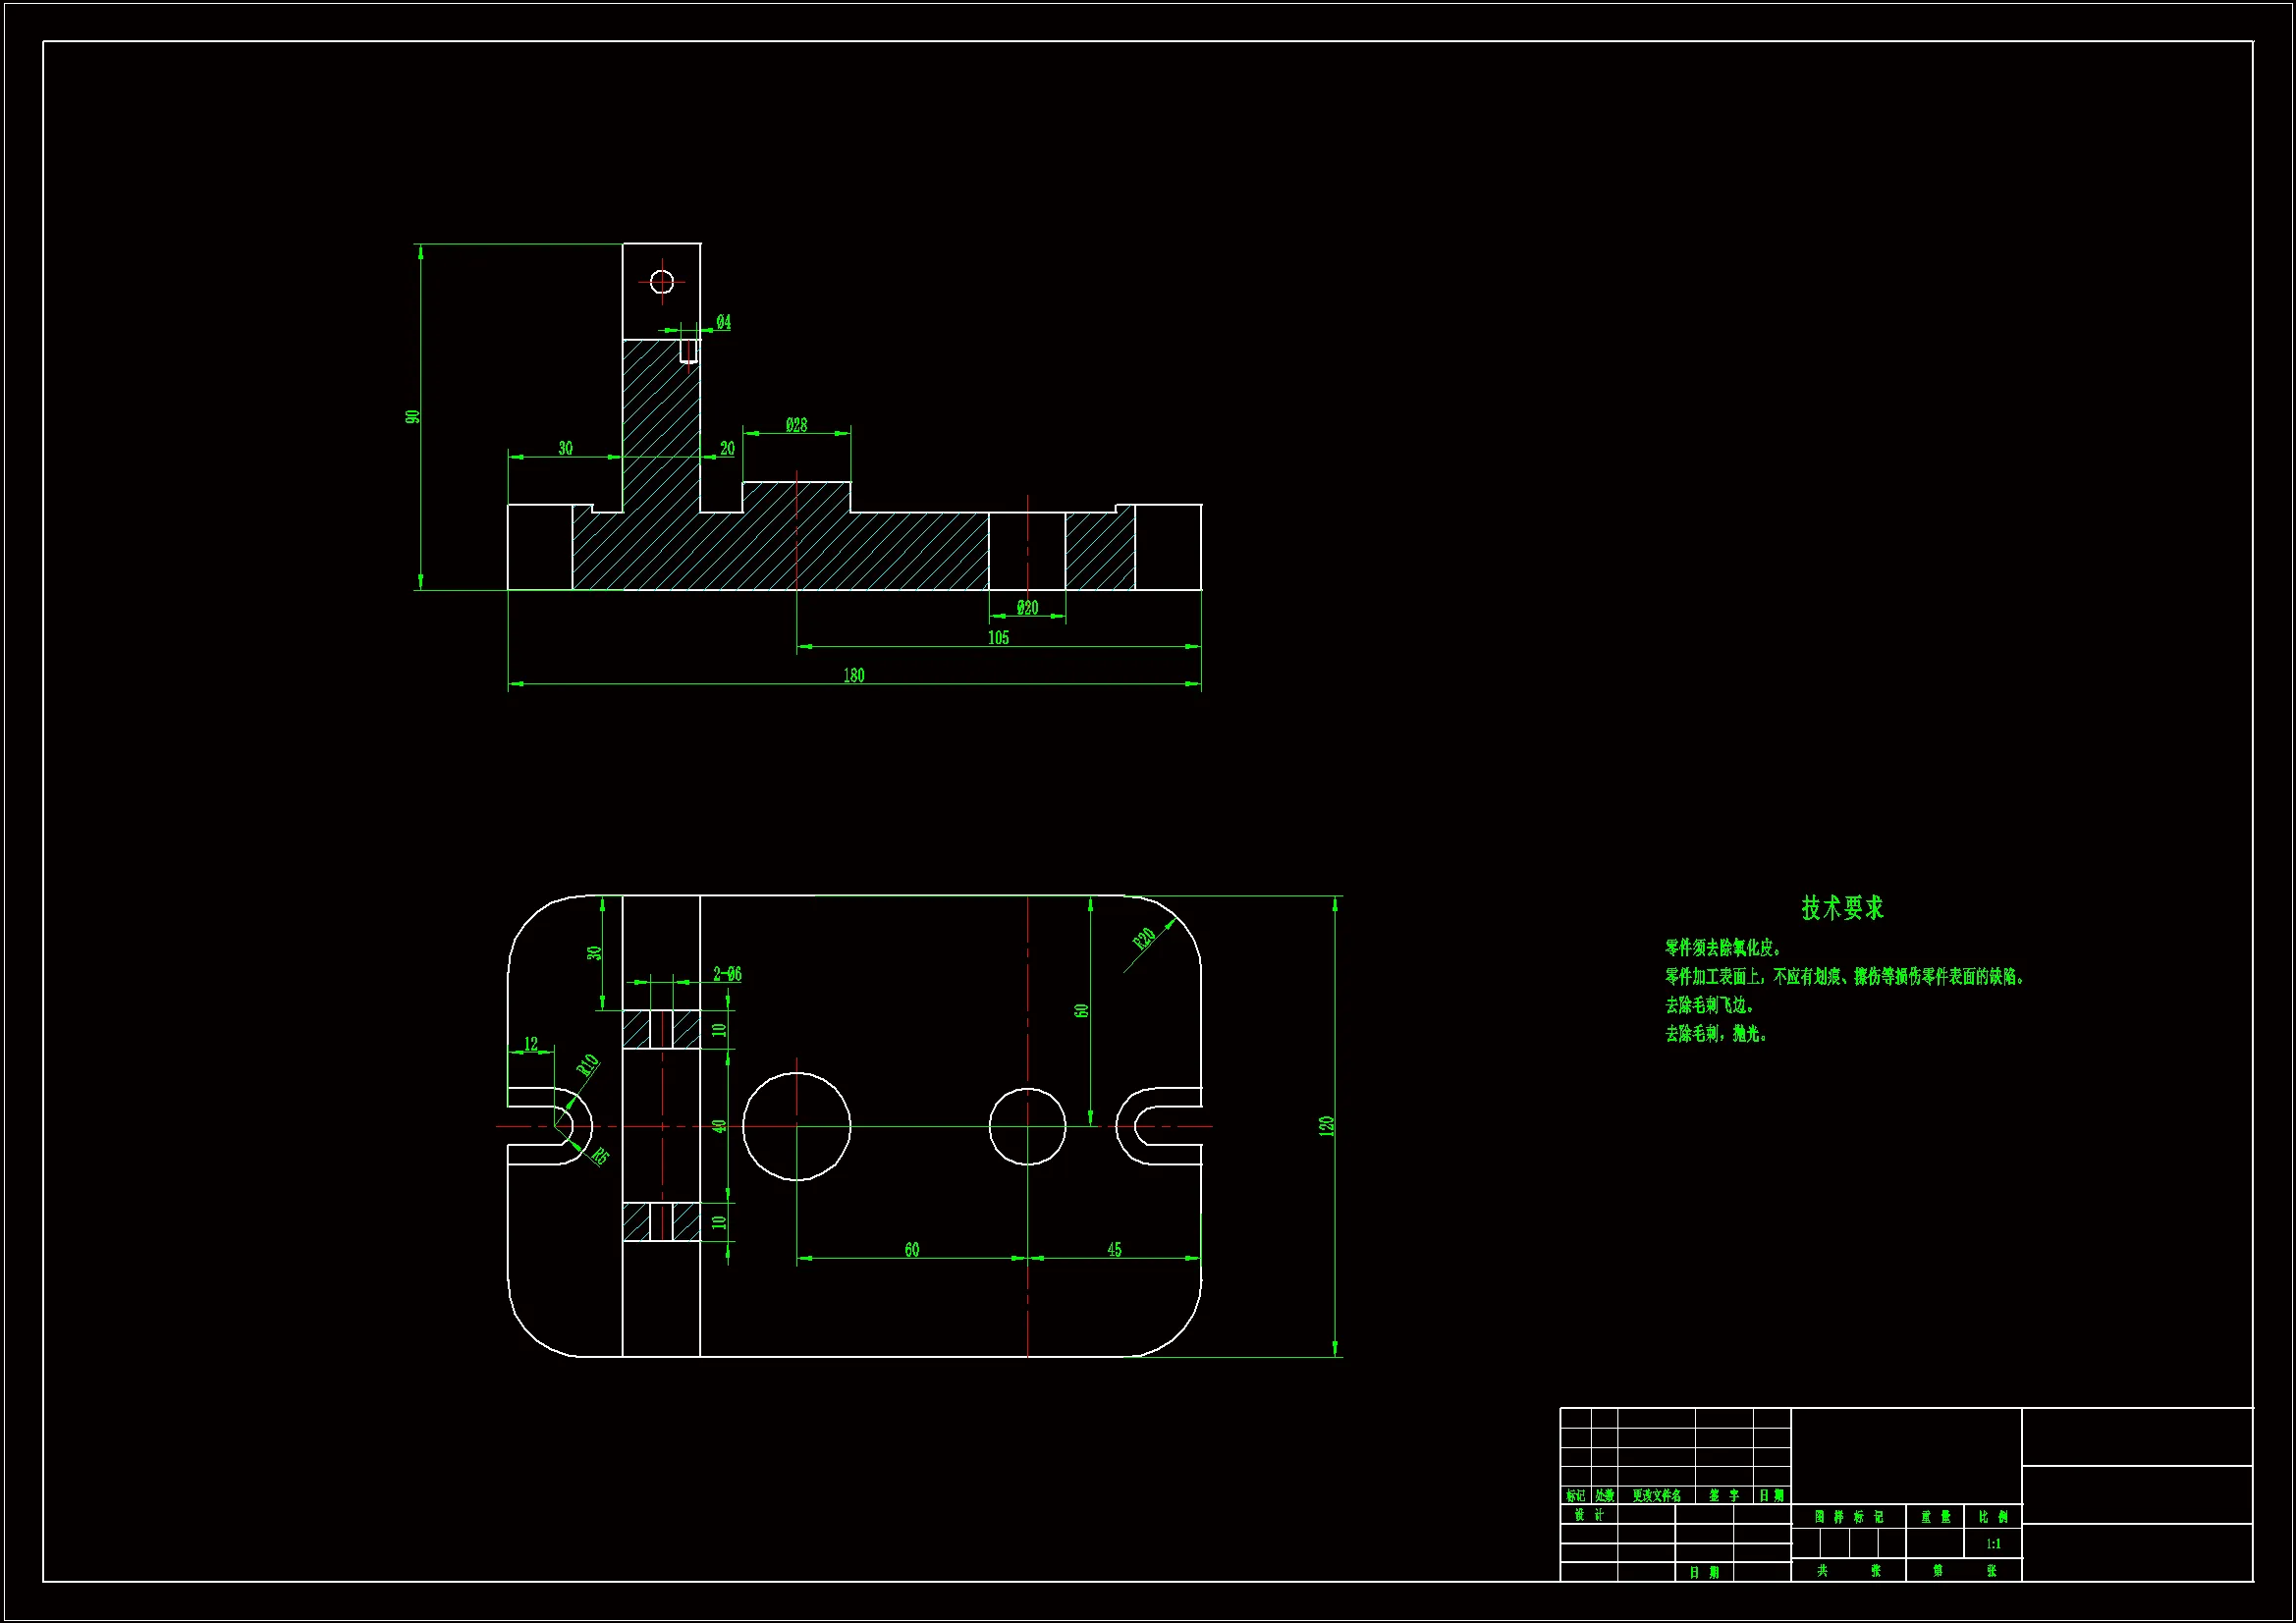Select the 去除毛刺飞边 requirement line

1709,1005
